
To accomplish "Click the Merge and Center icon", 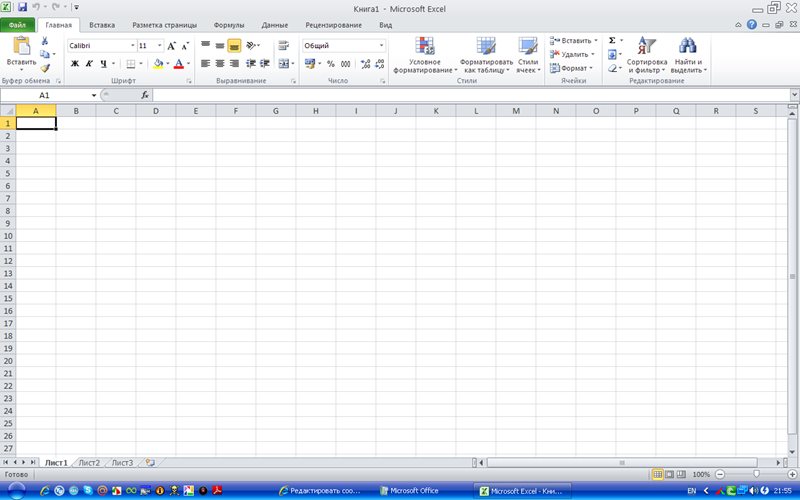I will coord(284,64).
